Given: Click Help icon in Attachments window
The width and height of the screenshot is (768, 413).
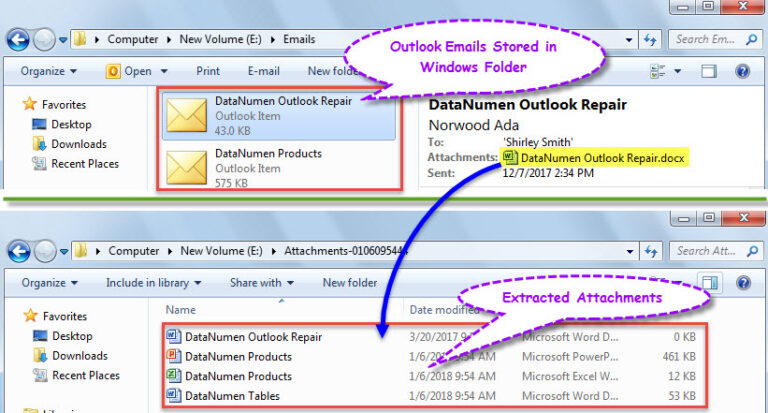Looking at the screenshot, I should (x=744, y=283).
